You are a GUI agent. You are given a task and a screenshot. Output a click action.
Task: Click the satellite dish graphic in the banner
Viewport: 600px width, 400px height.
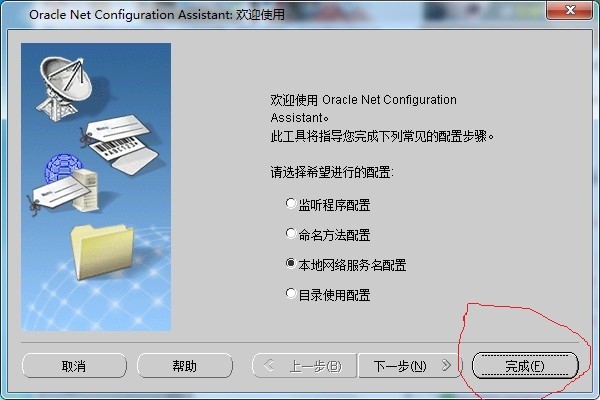pyautogui.click(x=64, y=88)
